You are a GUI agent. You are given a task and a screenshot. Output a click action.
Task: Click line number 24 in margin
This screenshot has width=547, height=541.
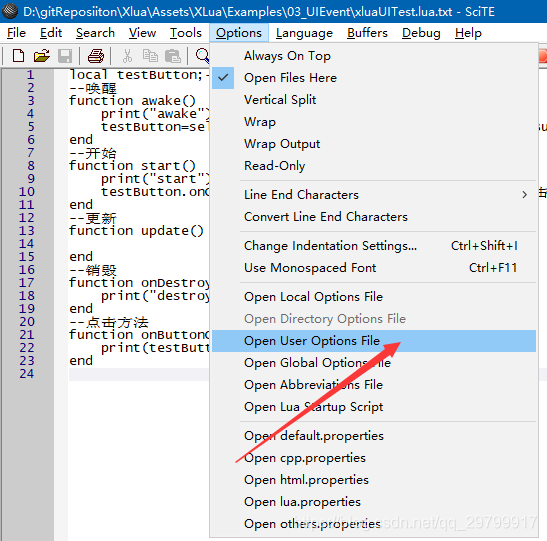pos(27,374)
